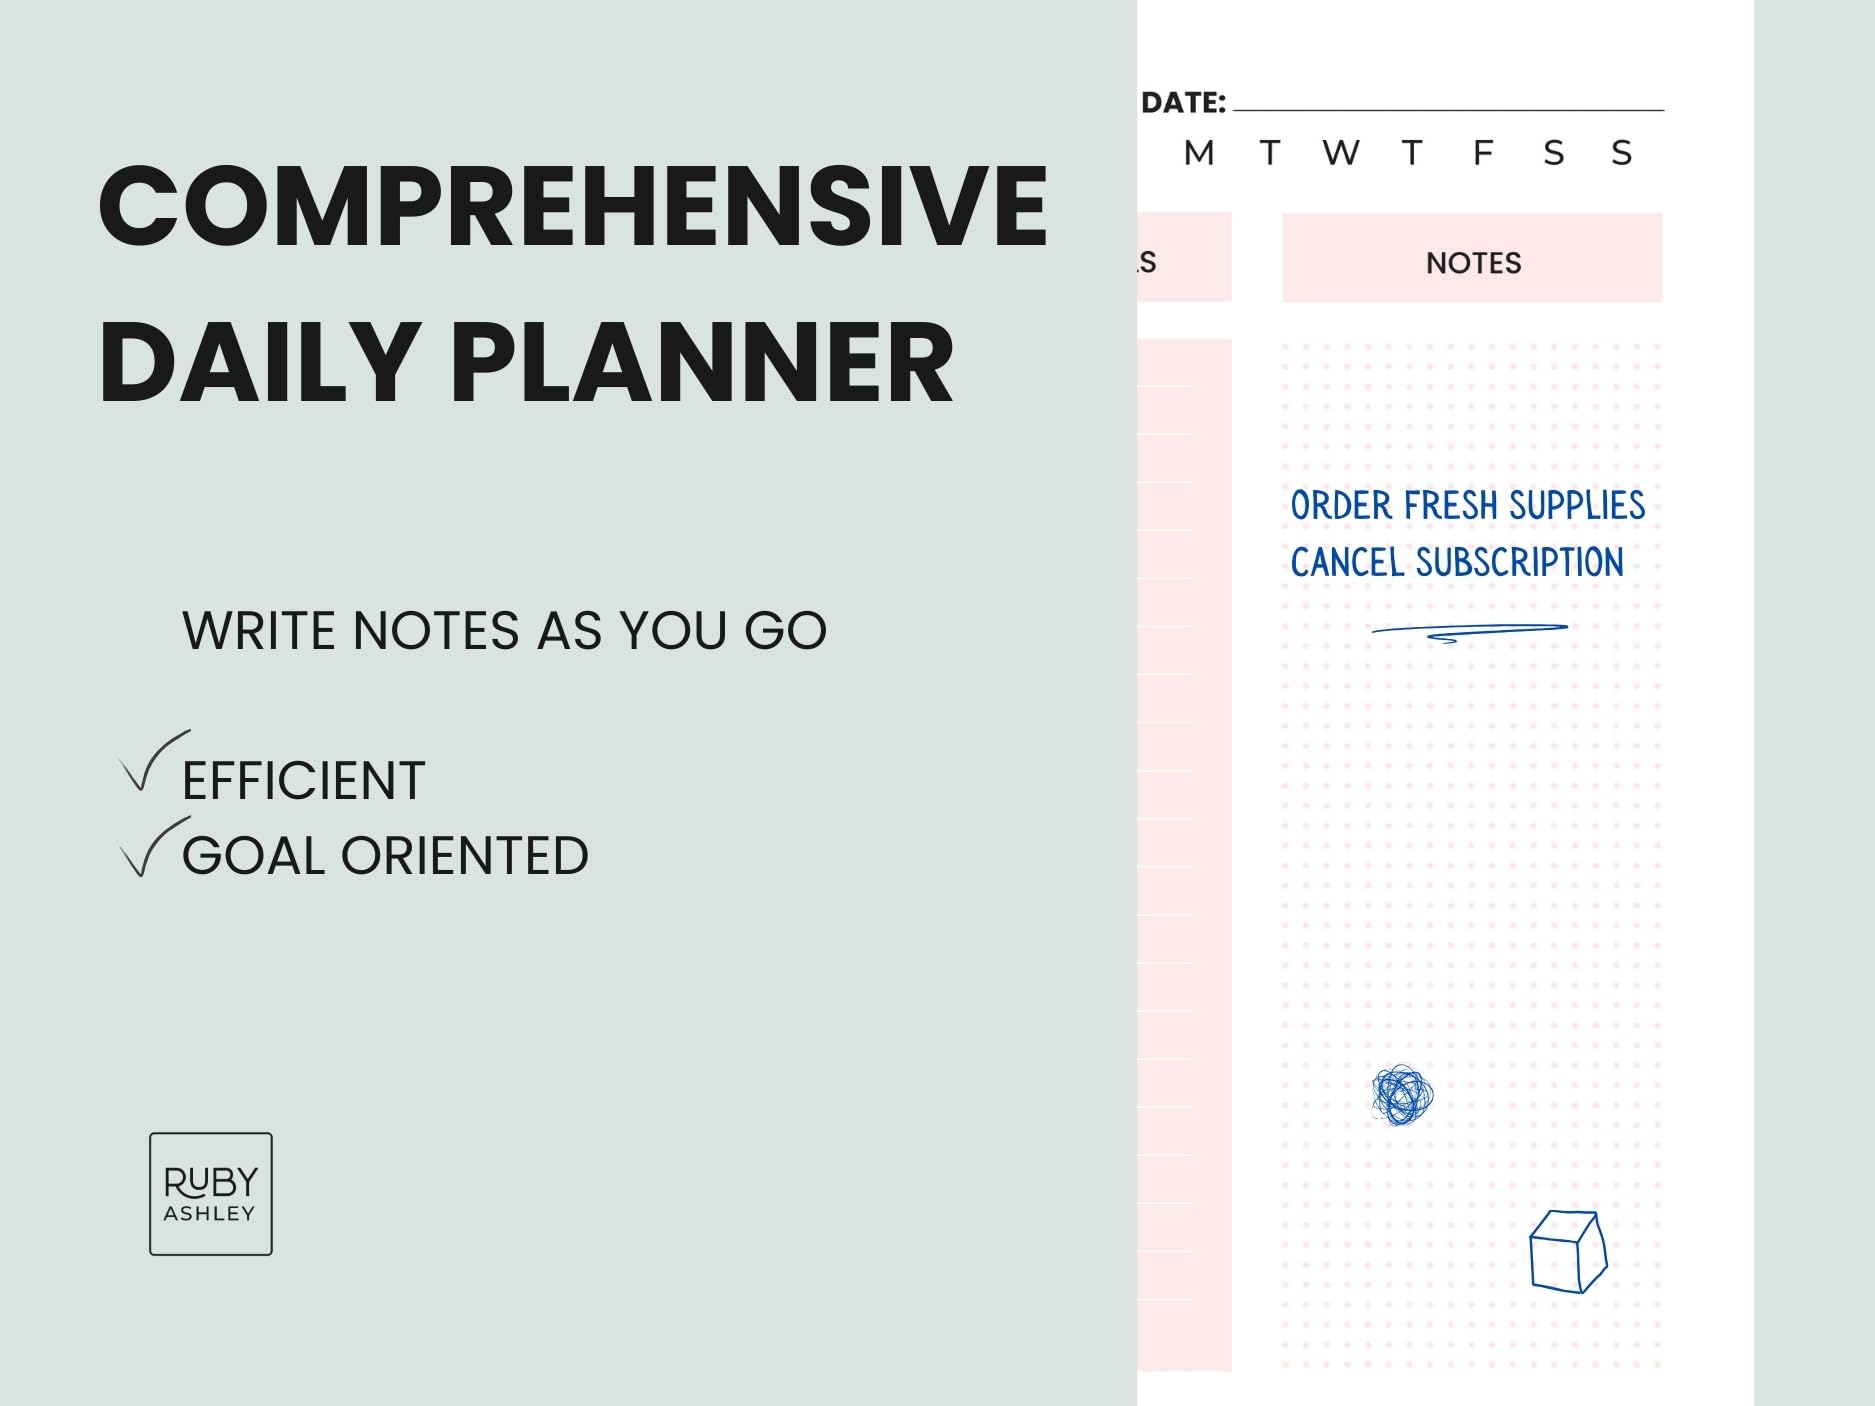Click the blue scribble ball doodle
The image size is (1875, 1406).
[x=1402, y=1094]
